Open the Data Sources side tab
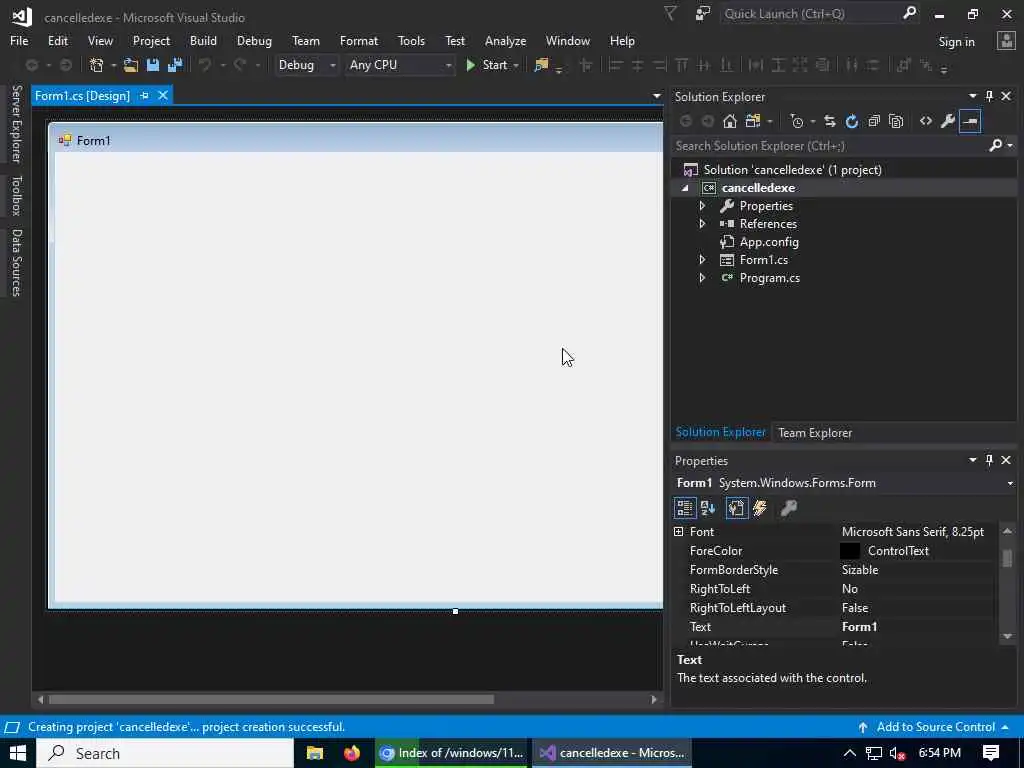Screen dimensions: 1024x768 coord(16,262)
